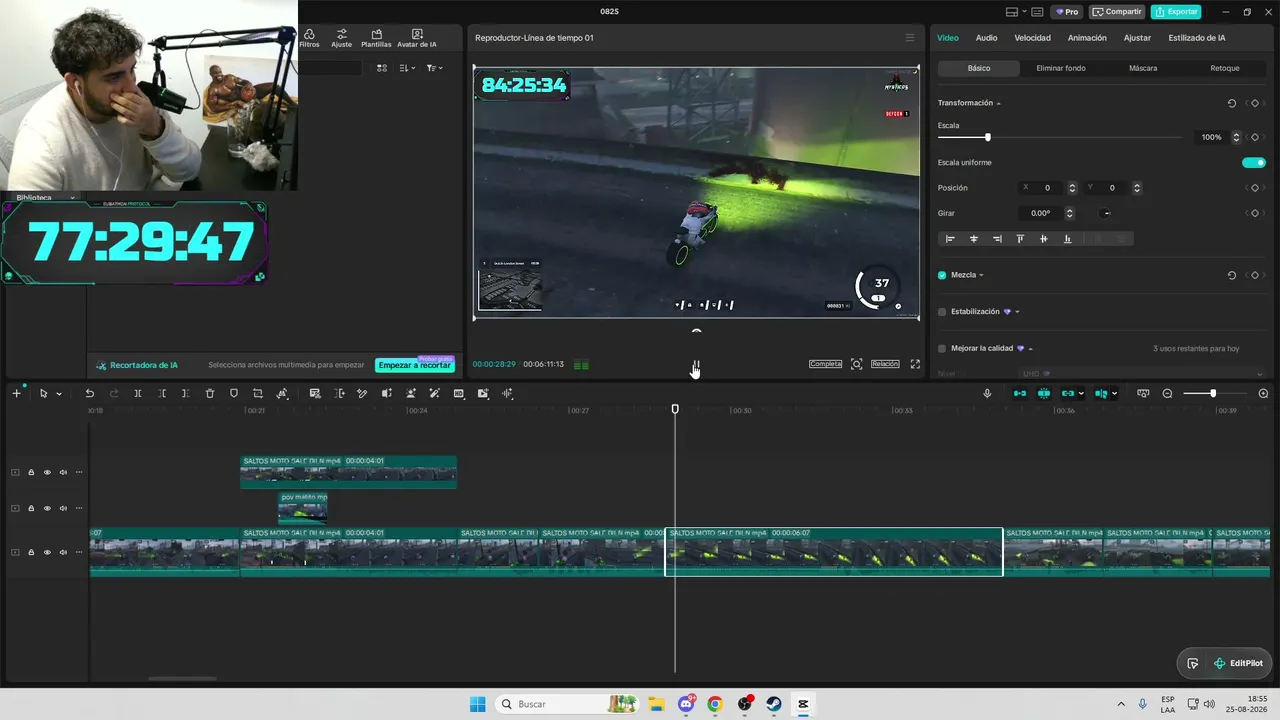The height and width of the screenshot is (720, 1280).
Task: Open the media filter dropdown
Action: tap(434, 68)
